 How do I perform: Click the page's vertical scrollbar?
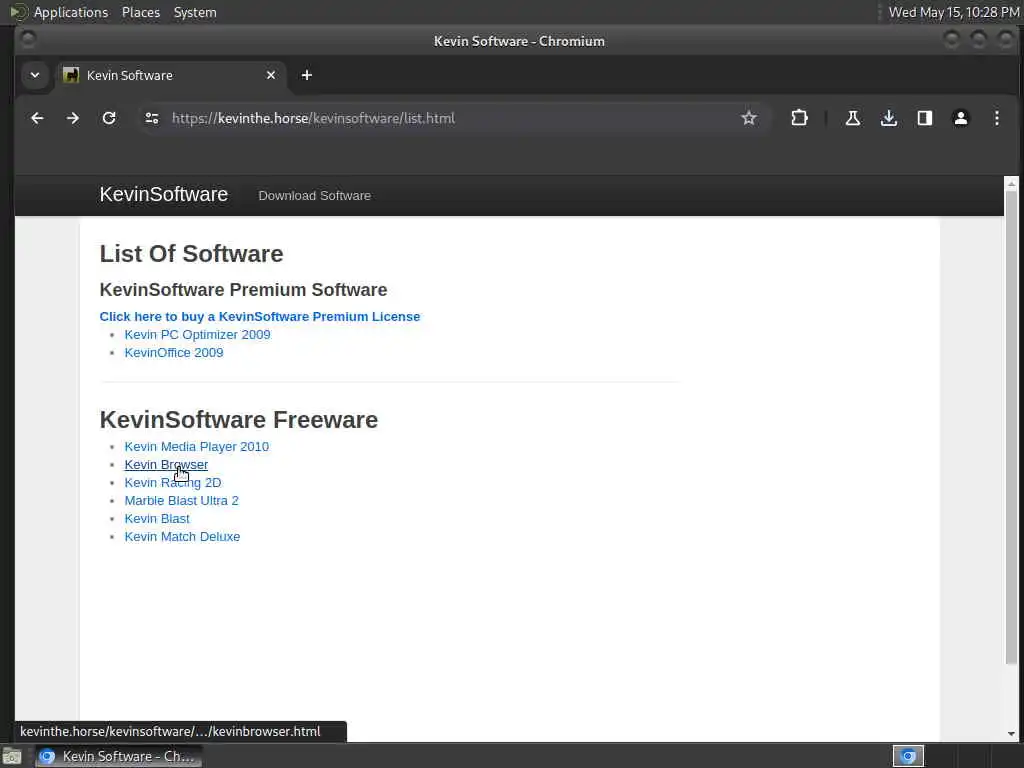point(1011,420)
